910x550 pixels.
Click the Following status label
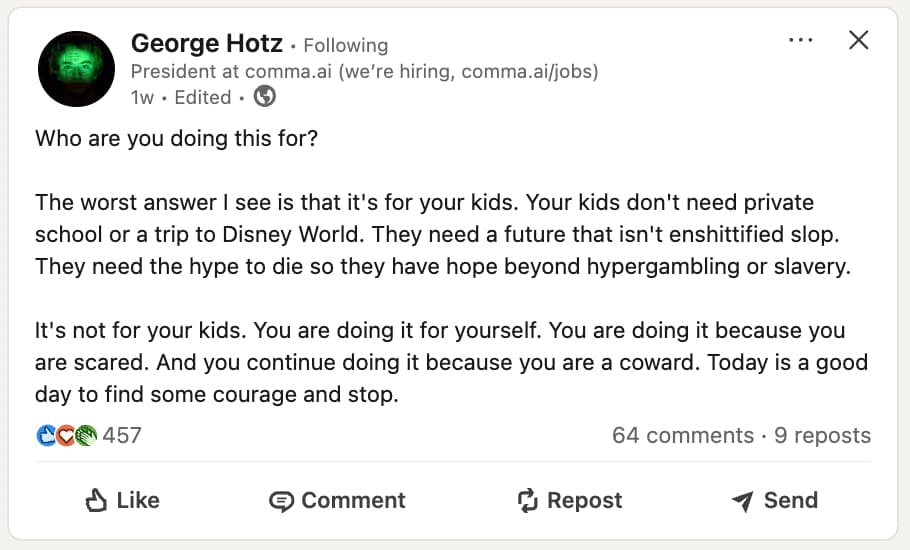point(345,46)
